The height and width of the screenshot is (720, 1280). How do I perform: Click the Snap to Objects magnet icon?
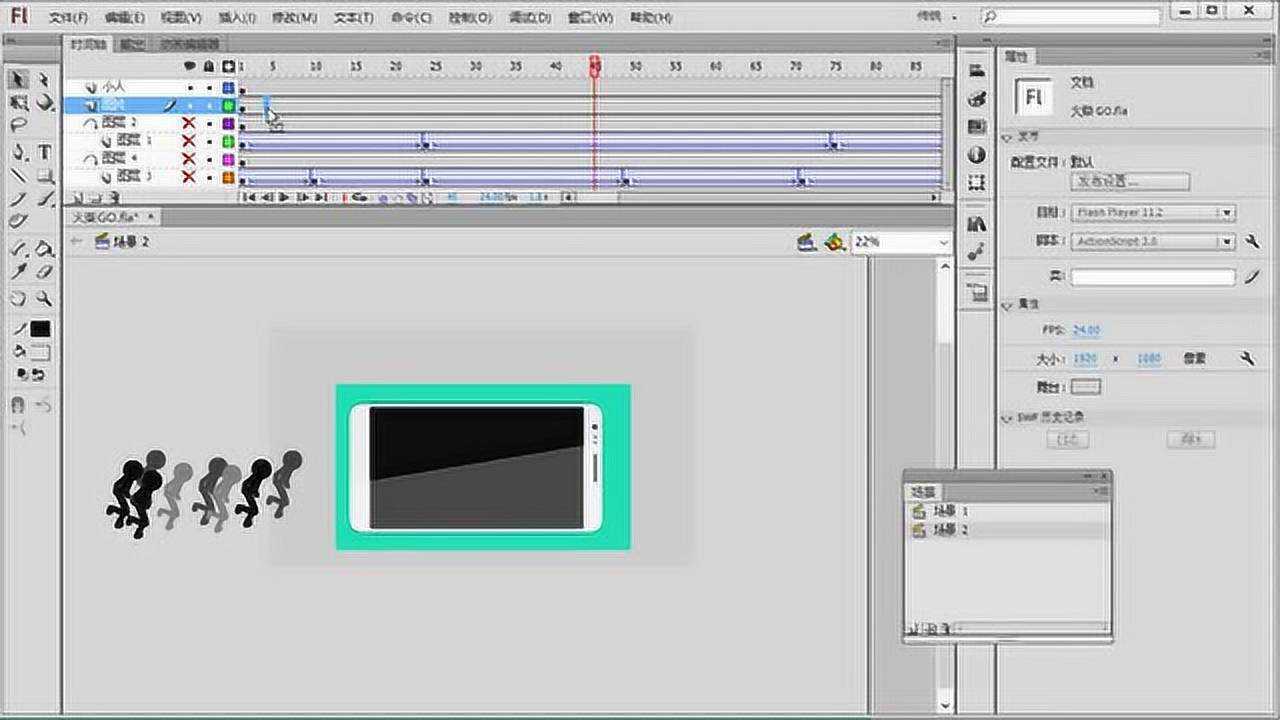[17, 405]
